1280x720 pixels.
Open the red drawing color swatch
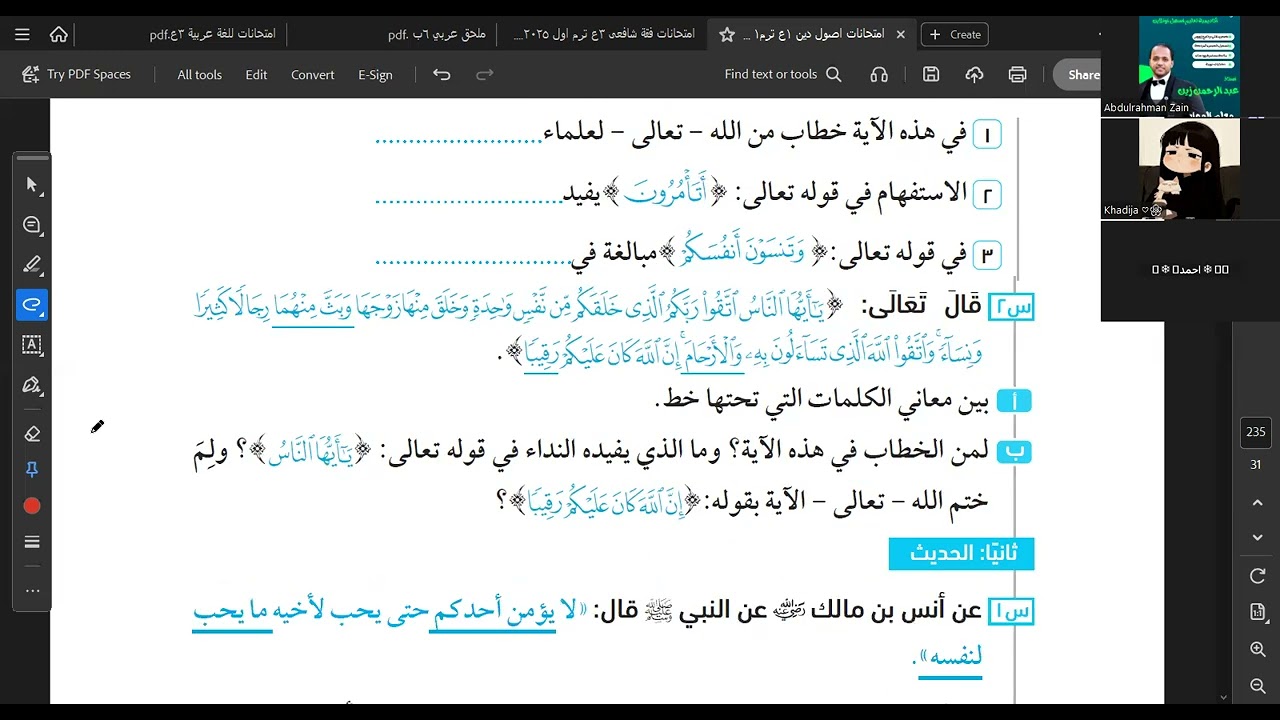pyautogui.click(x=32, y=506)
